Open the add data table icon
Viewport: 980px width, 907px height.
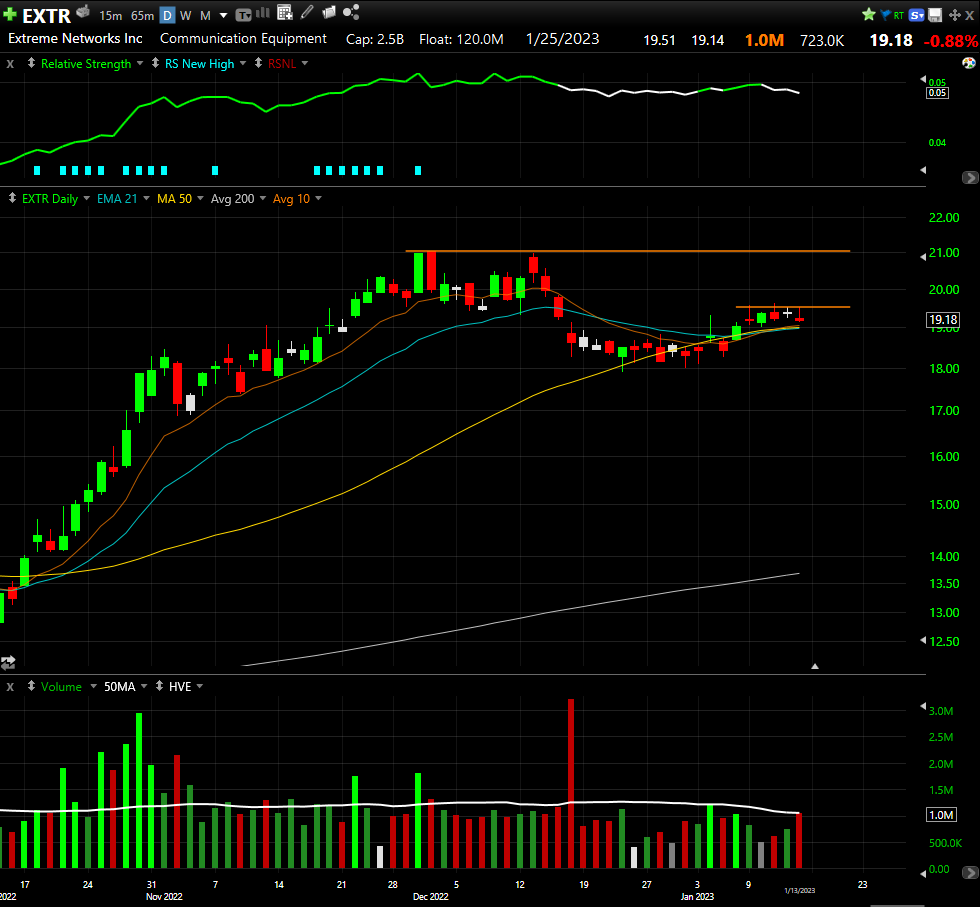[x=284, y=12]
